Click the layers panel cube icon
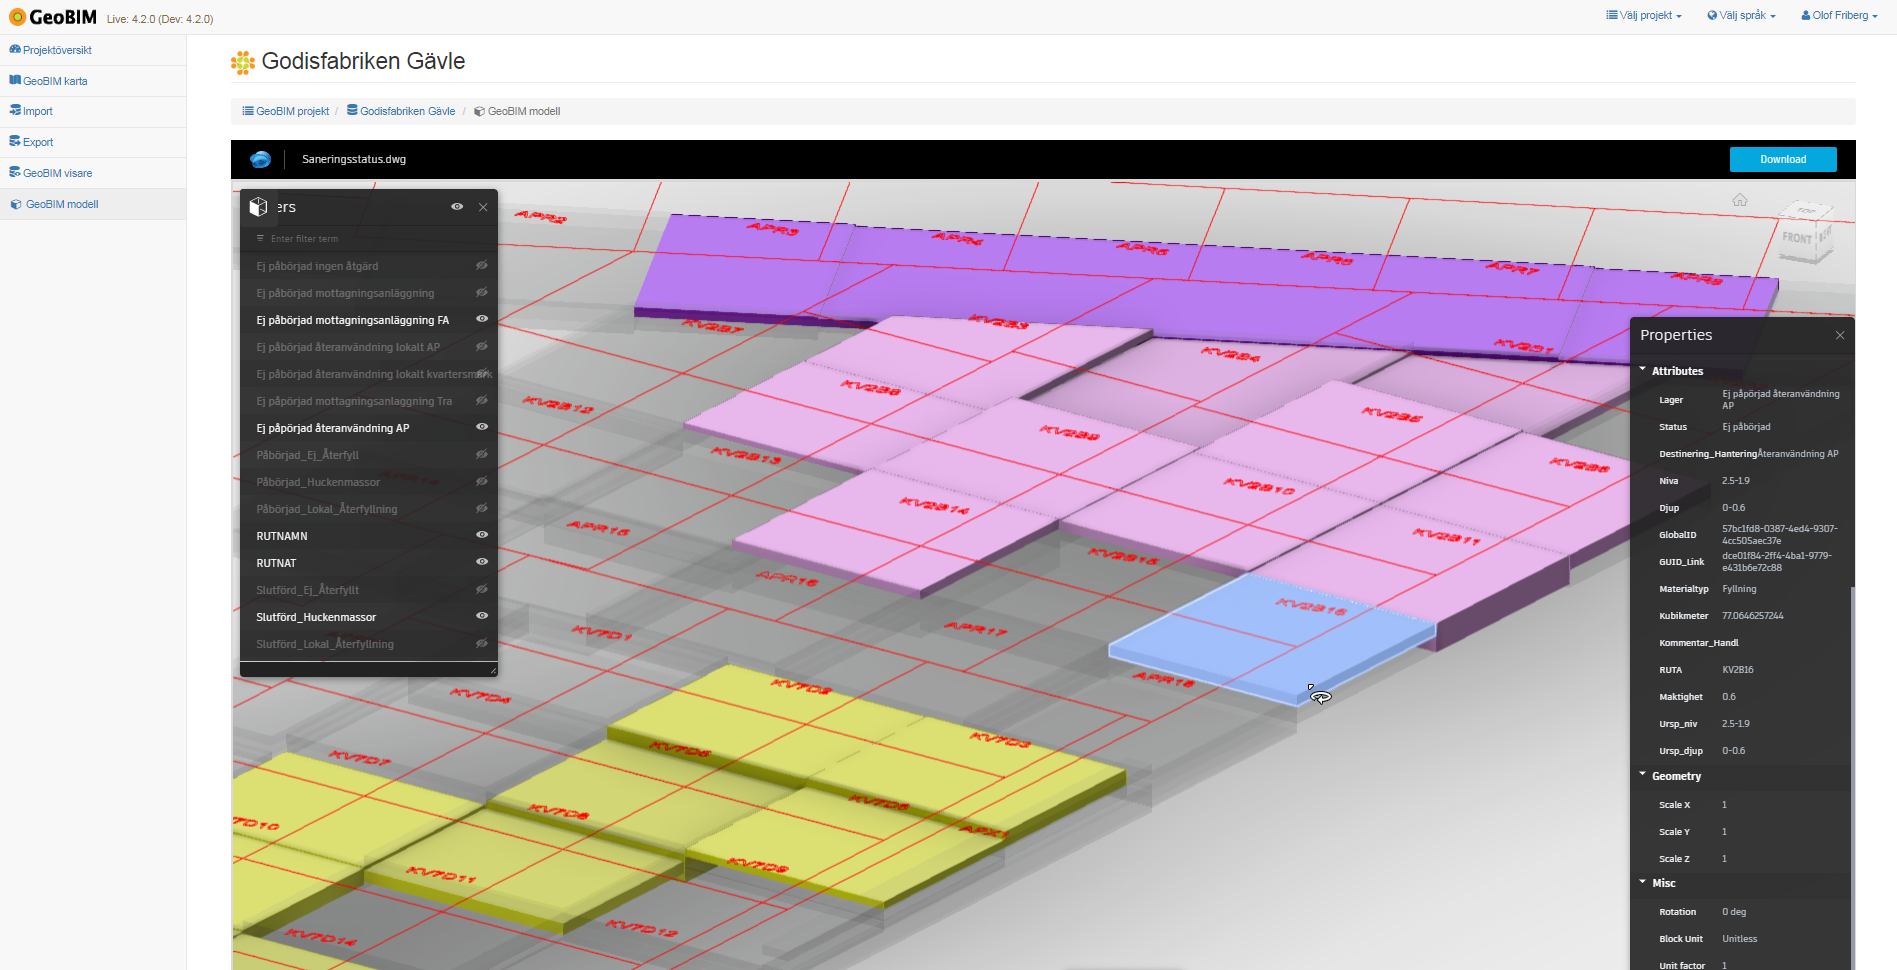The width and height of the screenshot is (1897, 970). [258, 207]
